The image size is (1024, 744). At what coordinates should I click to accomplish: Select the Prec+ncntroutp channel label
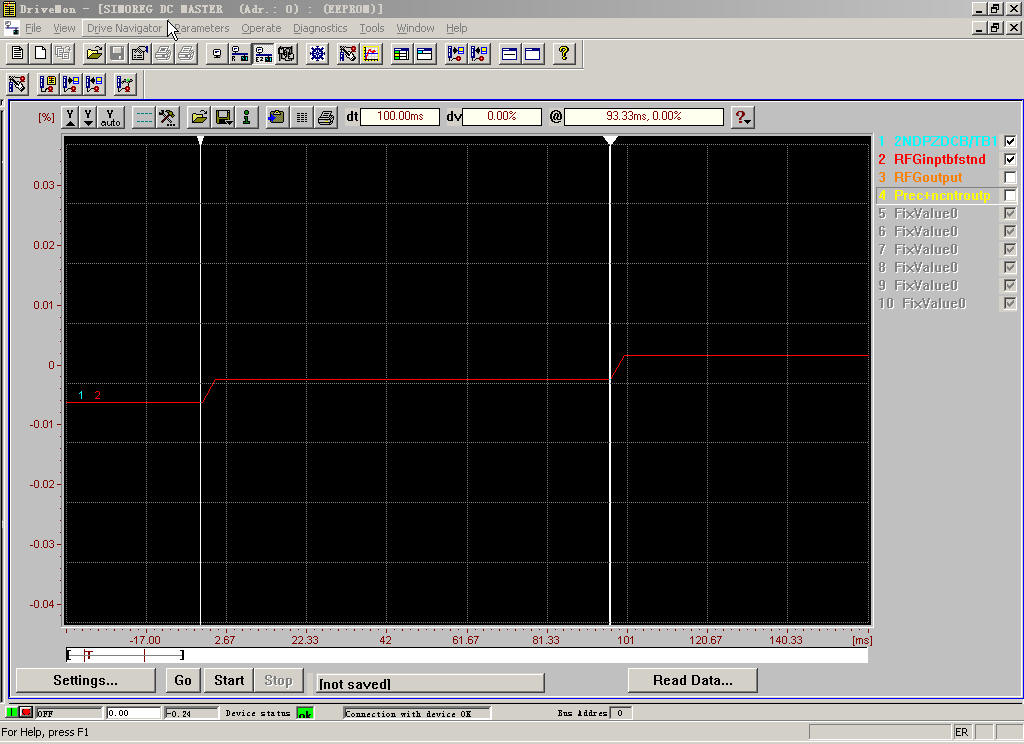942,195
